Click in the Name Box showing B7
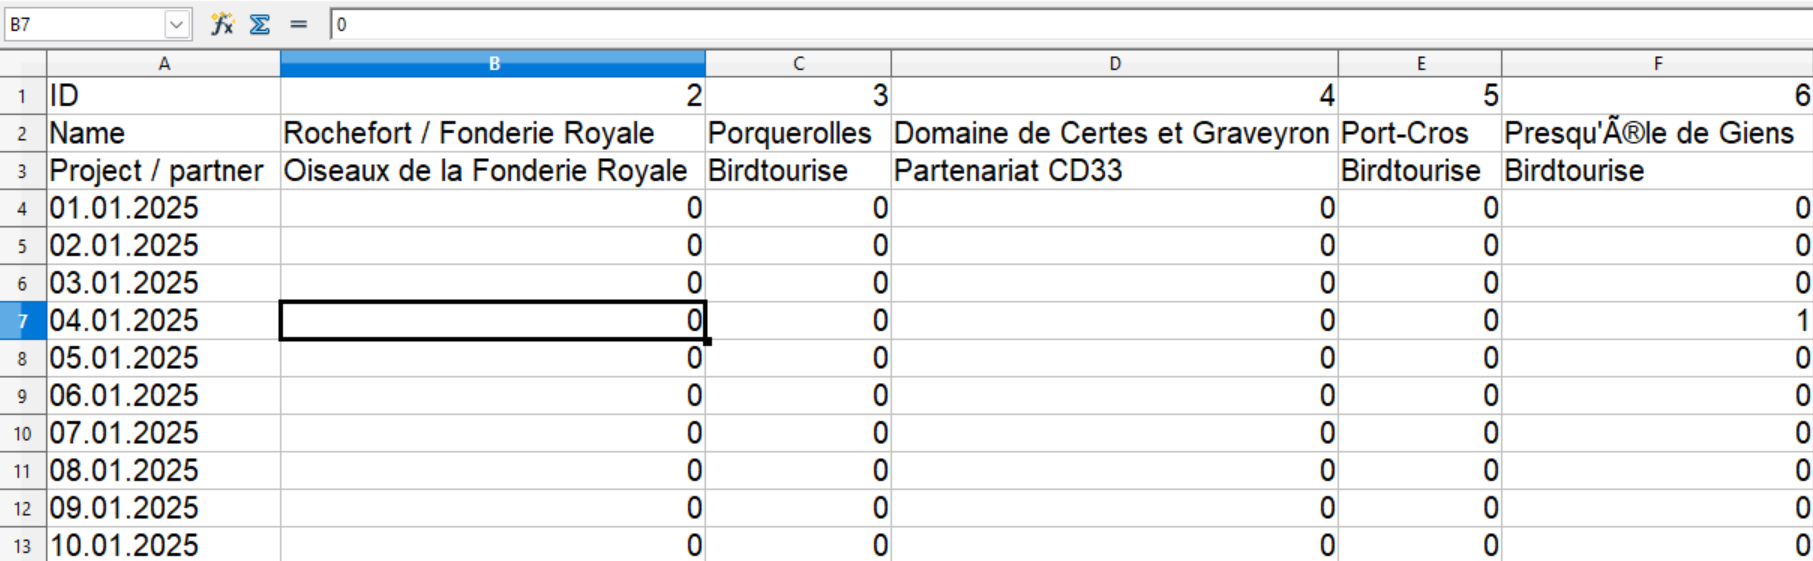 (x=84, y=24)
